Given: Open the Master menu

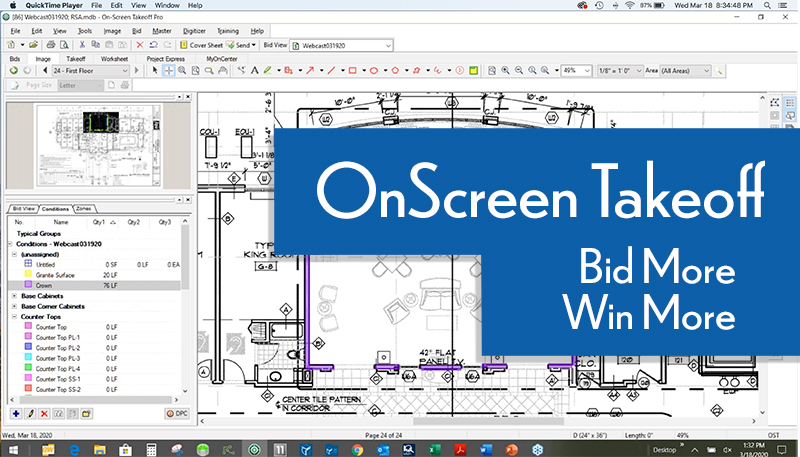Looking at the screenshot, I should (162, 31).
